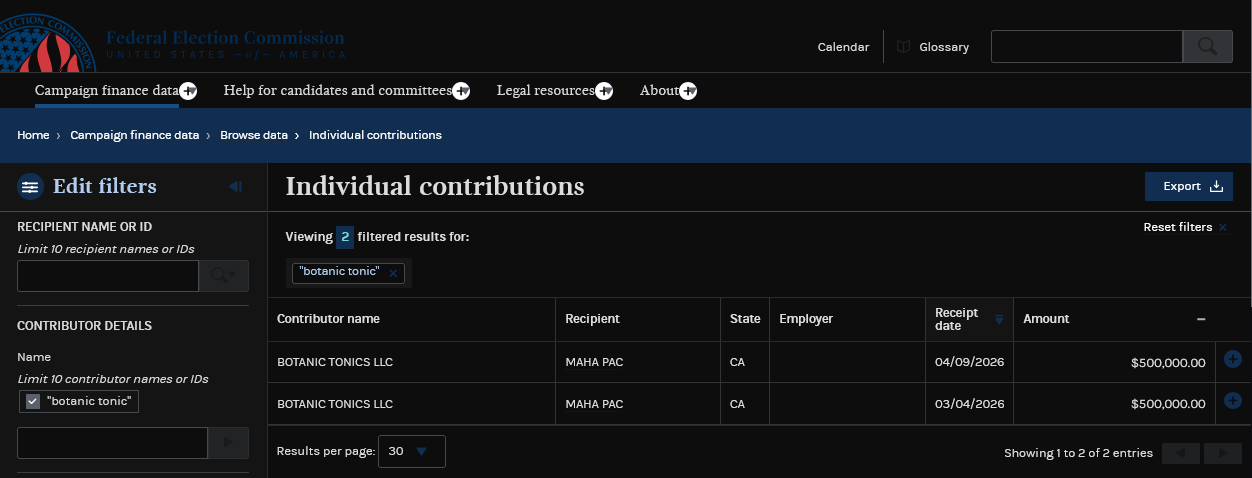Collapse the filters panel arrow
Screen dimensions: 1252x478
click(x=235, y=187)
